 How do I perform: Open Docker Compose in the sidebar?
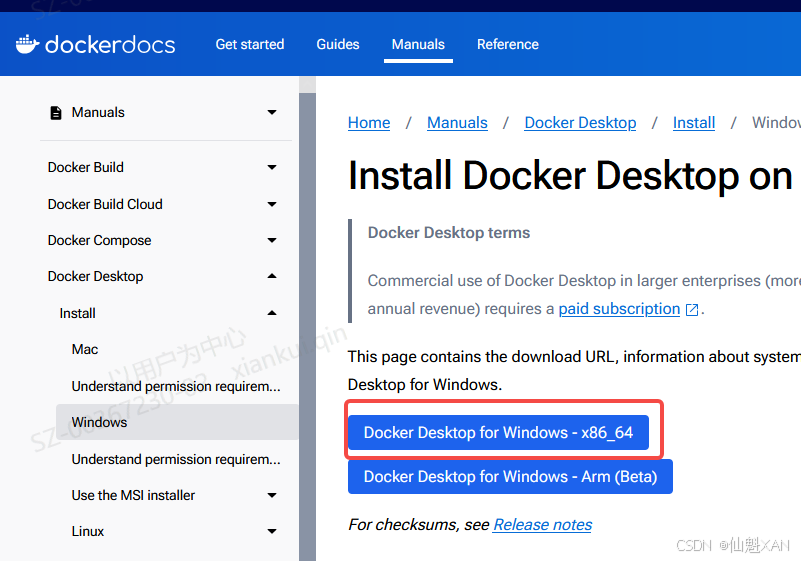tap(100, 240)
